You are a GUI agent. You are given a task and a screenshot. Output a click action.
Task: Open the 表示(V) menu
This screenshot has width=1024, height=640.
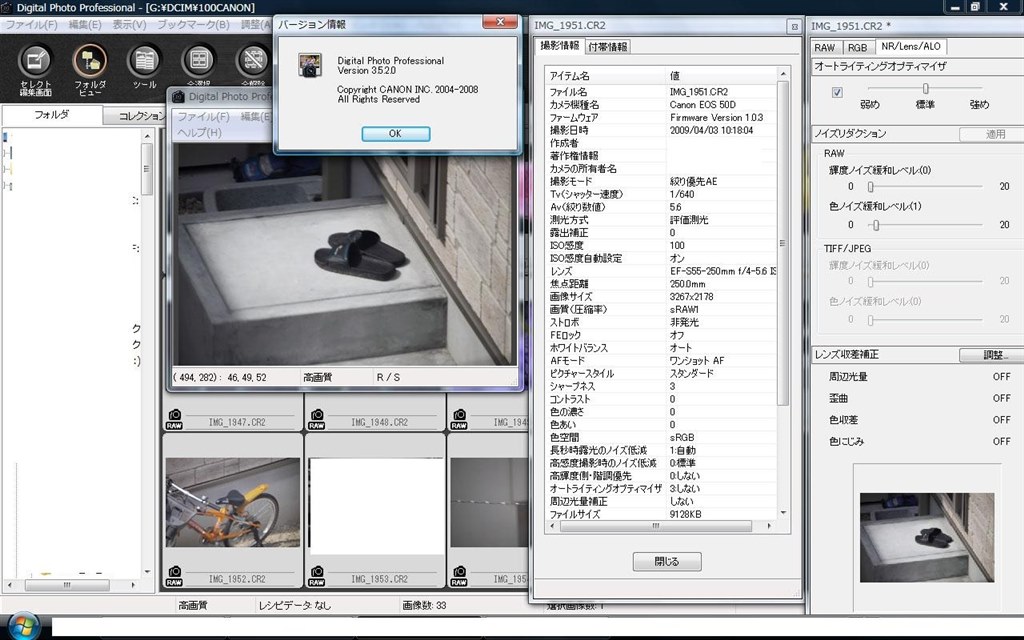click(x=129, y=25)
